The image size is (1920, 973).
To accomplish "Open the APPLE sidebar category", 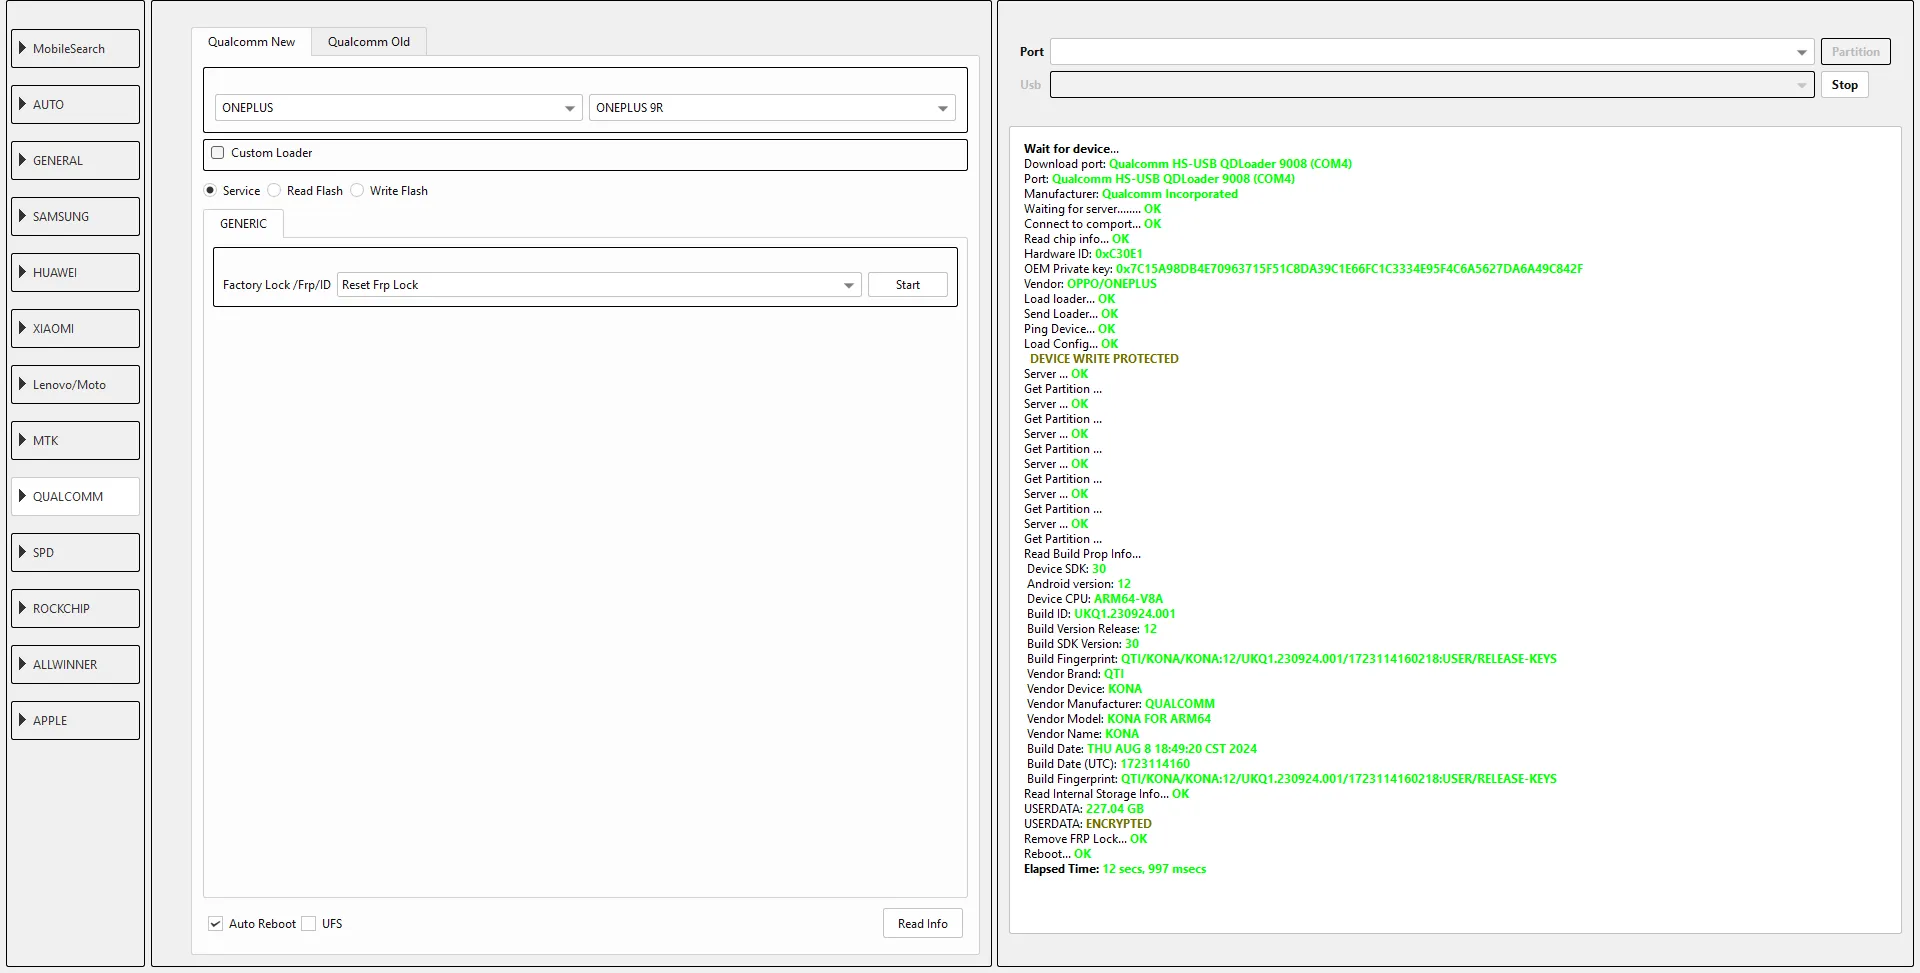I will 75,721.
